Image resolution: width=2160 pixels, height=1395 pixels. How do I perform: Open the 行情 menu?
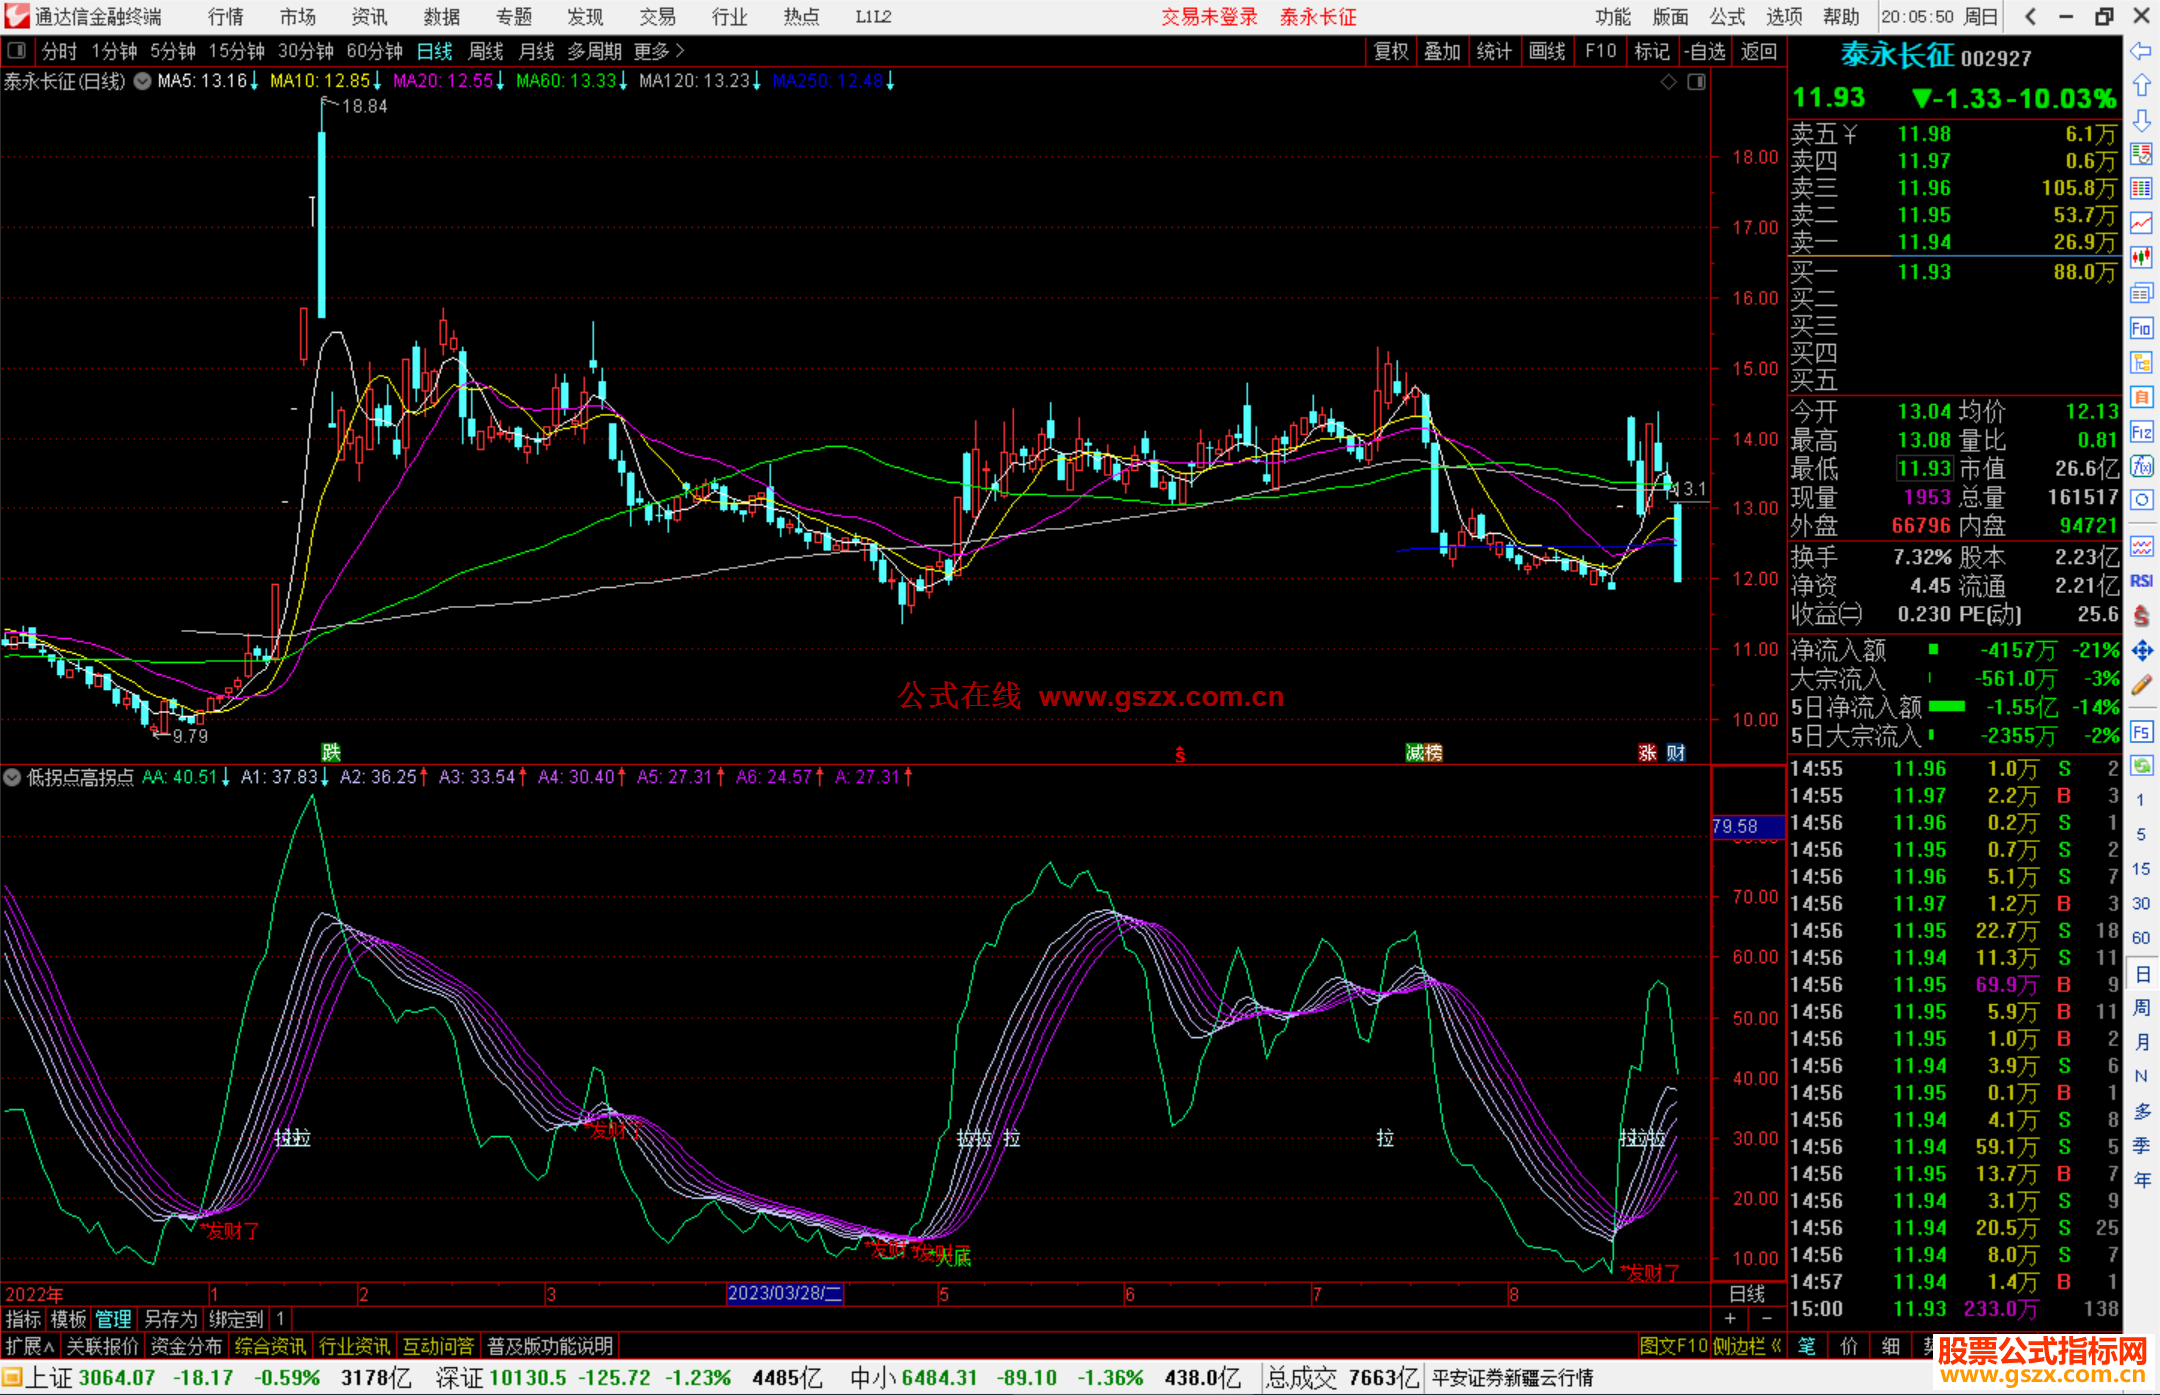point(226,17)
